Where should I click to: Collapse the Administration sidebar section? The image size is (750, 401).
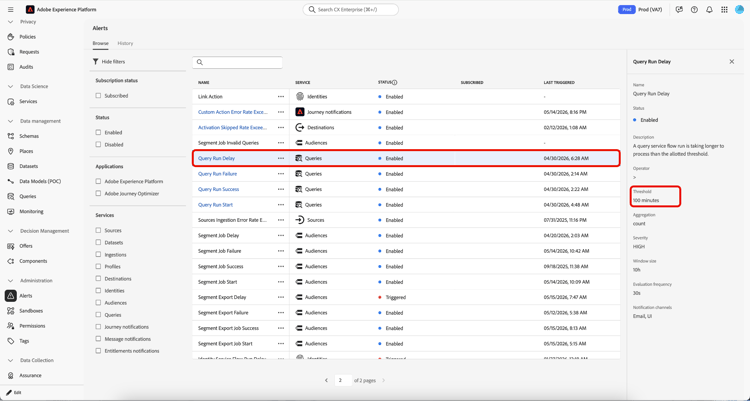point(11,281)
